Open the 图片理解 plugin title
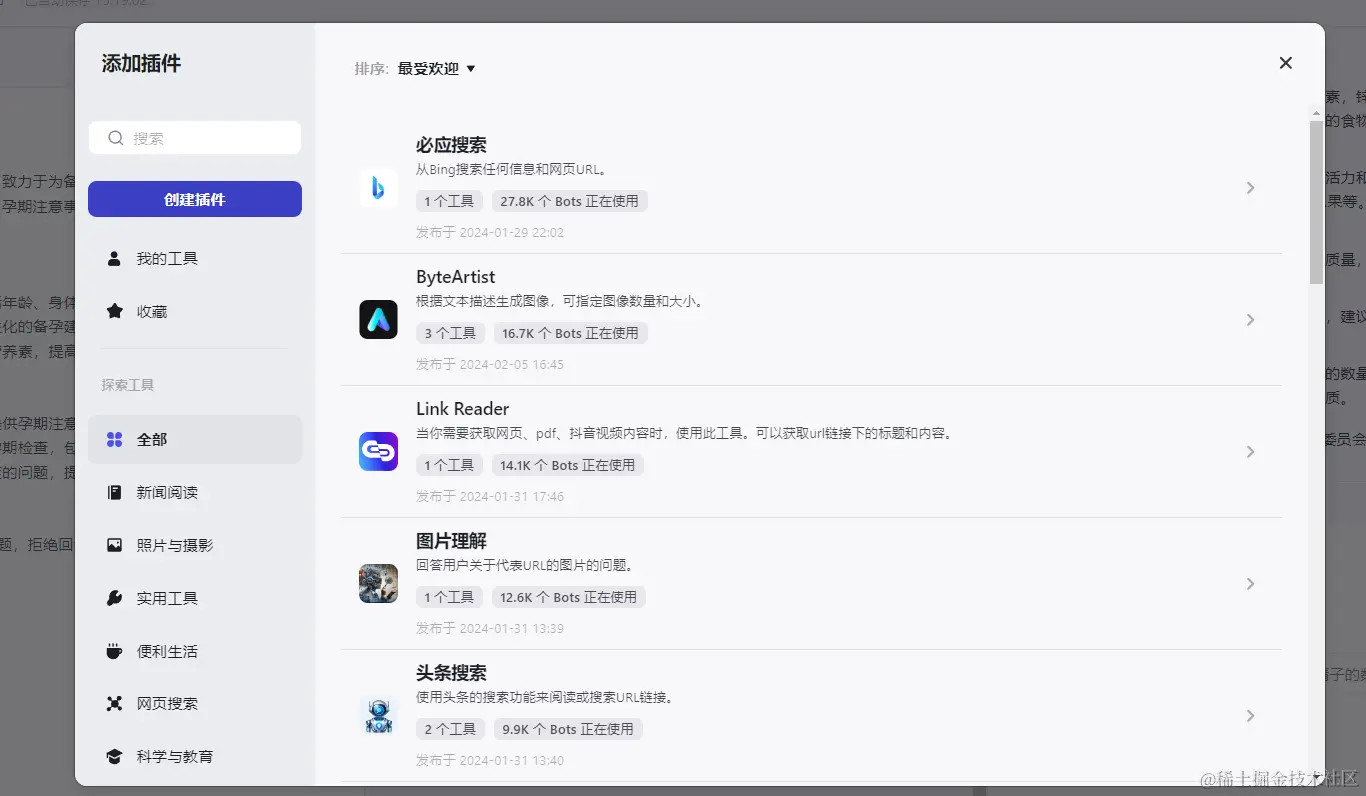Image resolution: width=1366 pixels, height=796 pixels. click(451, 541)
